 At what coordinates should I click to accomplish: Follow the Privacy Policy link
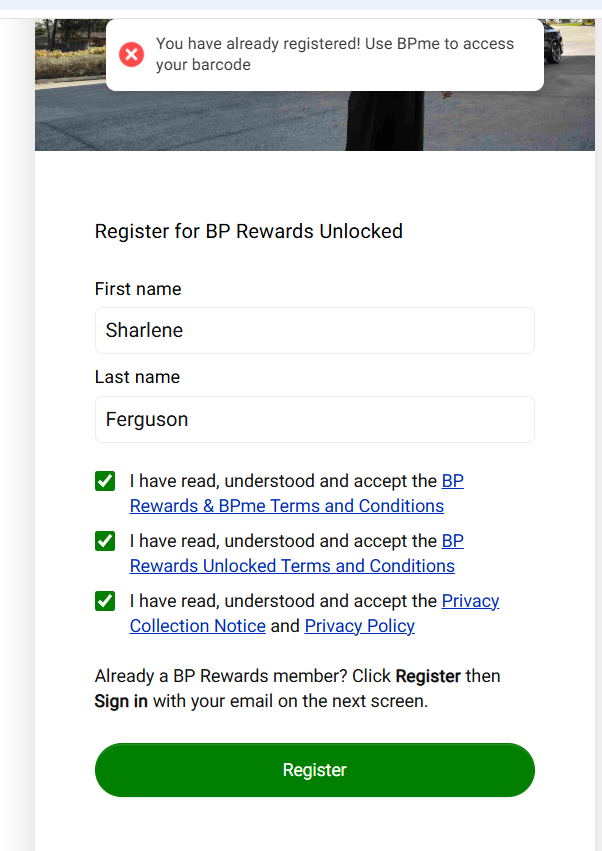359,626
